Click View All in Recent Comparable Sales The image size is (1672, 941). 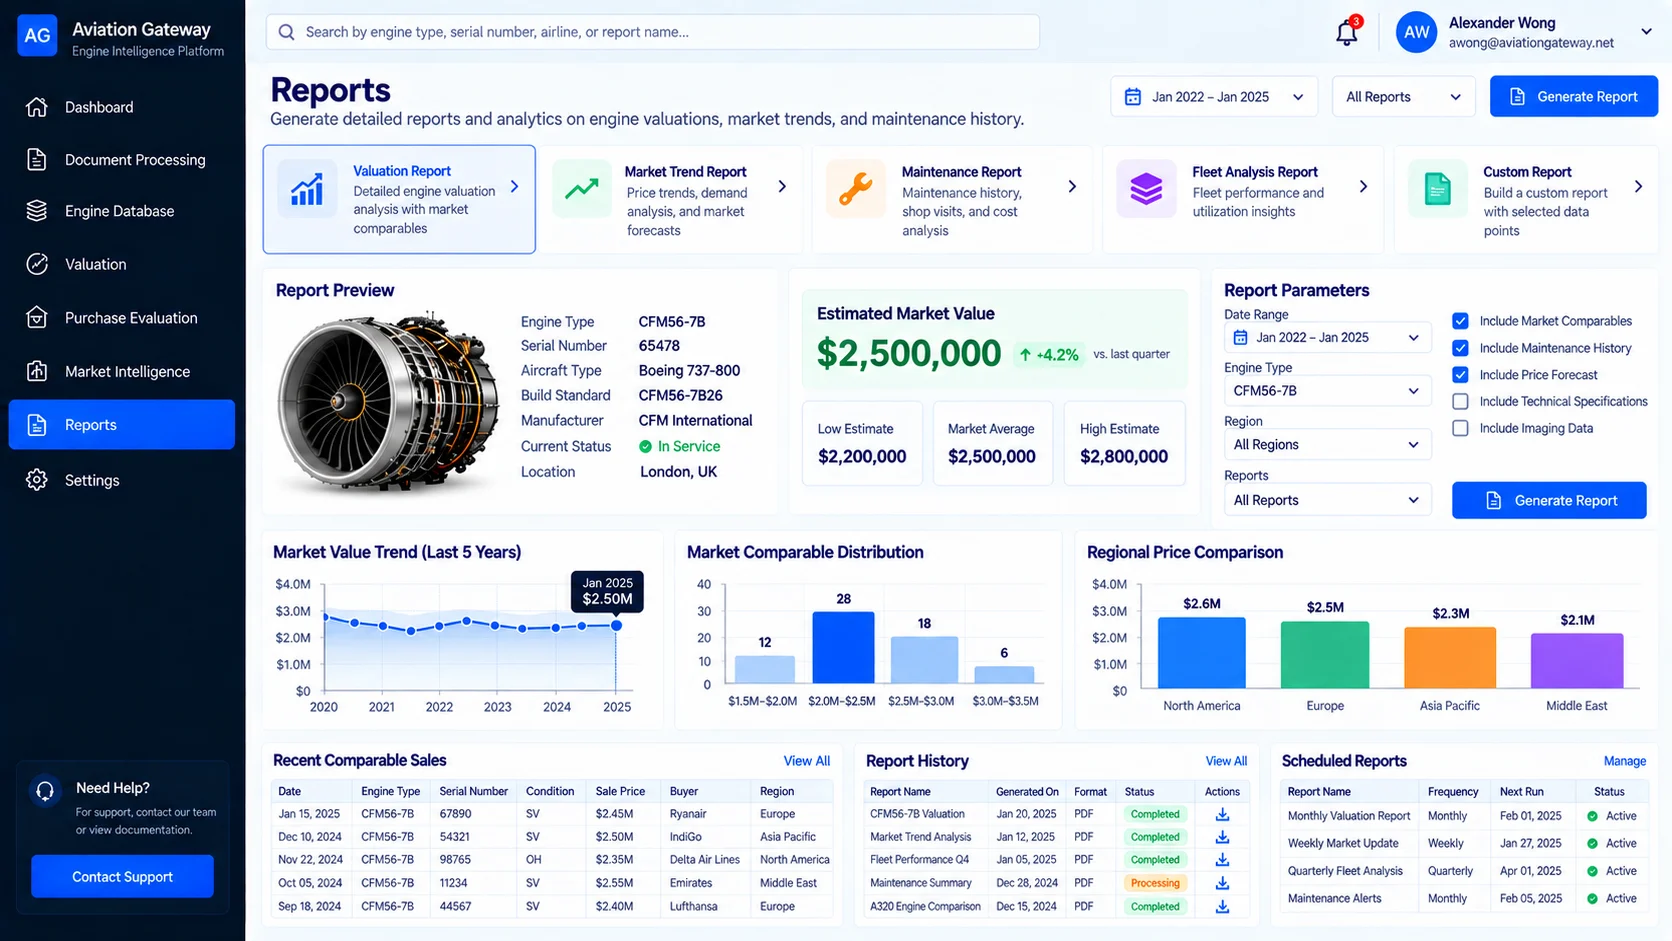807,761
